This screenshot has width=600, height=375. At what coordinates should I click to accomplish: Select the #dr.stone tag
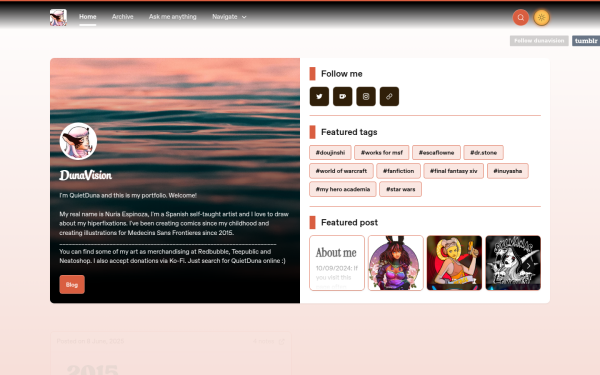tap(483, 153)
